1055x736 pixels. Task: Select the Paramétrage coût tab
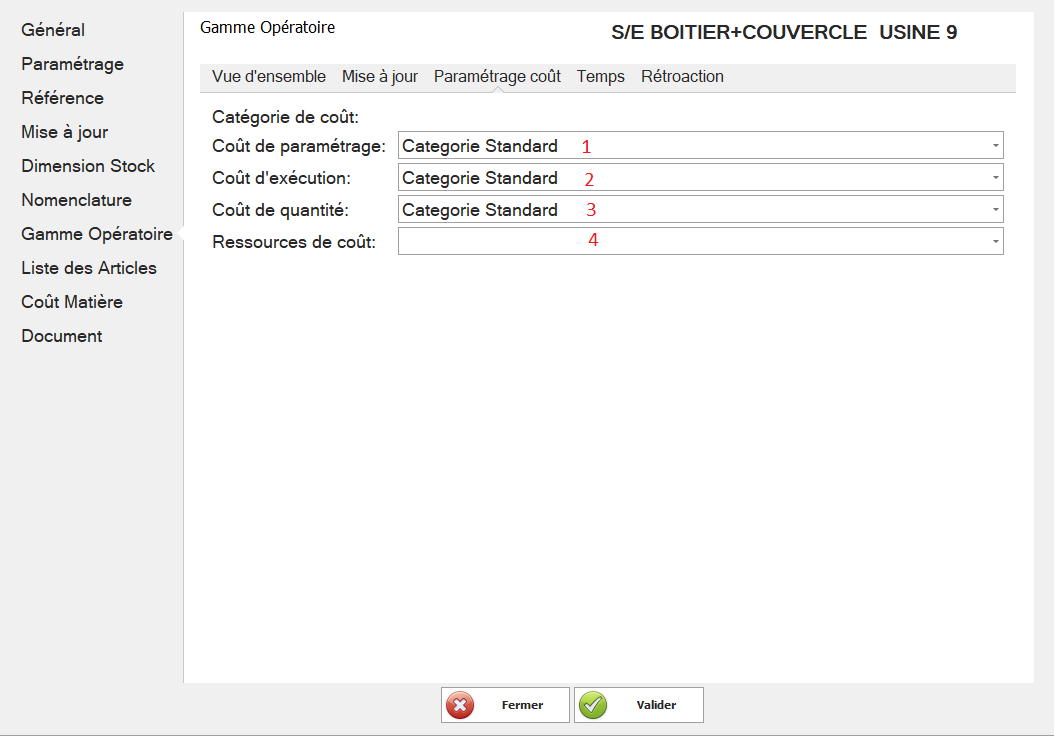[x=497, y=77]
